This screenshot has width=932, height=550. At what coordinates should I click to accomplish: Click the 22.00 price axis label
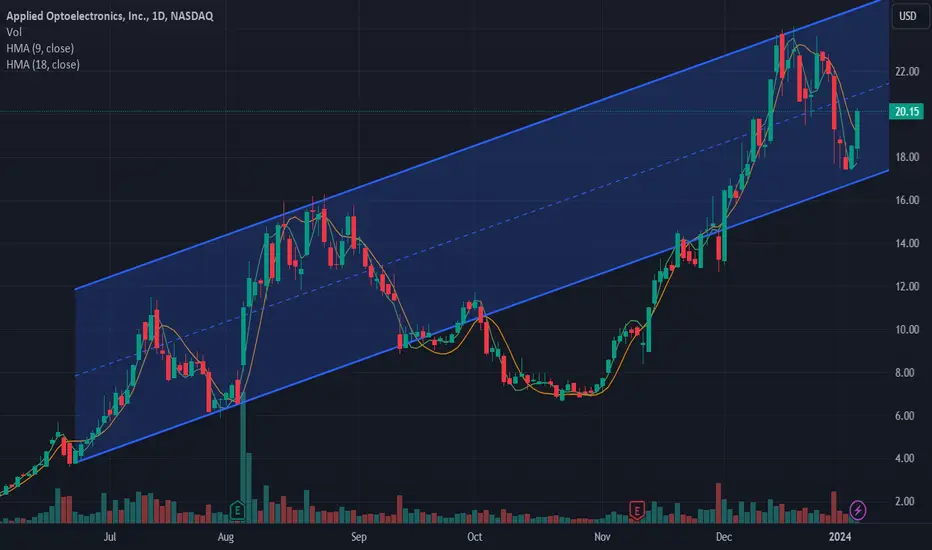pos(907,71)
